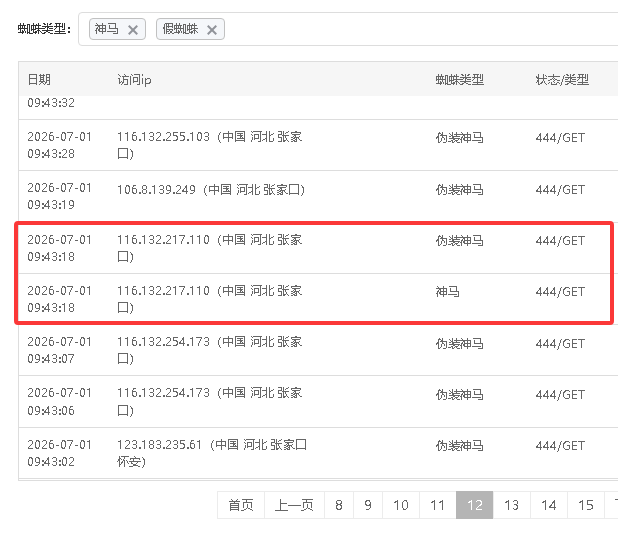Open page 13

512,505
